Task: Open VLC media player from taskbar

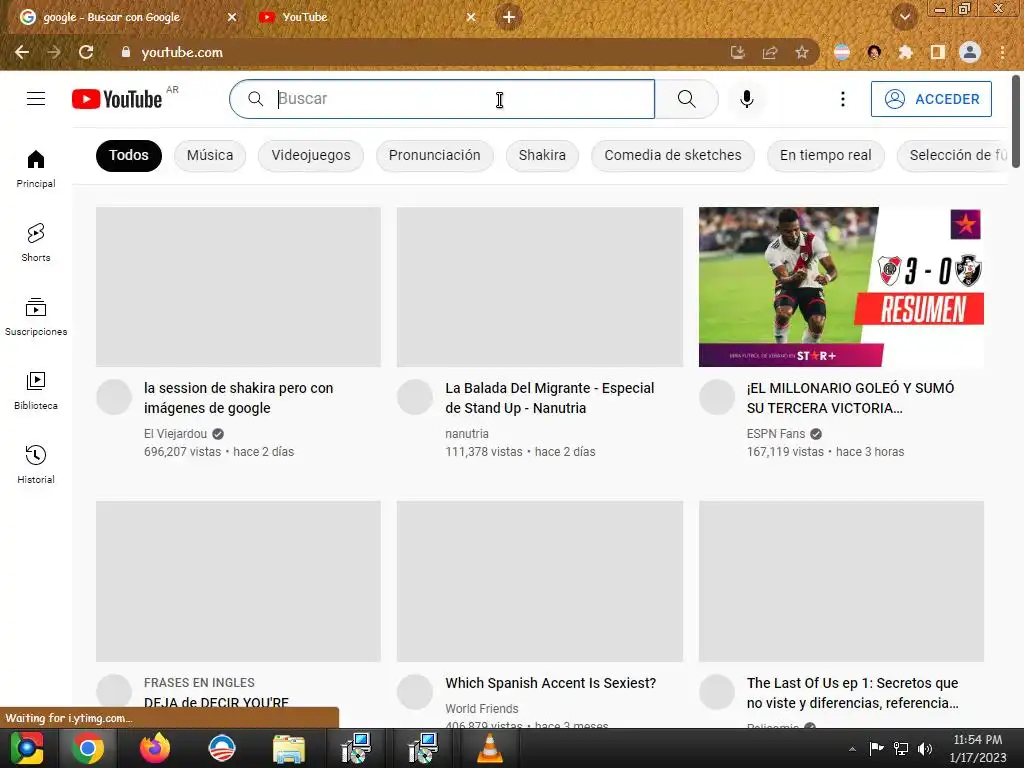Action: 490,748
